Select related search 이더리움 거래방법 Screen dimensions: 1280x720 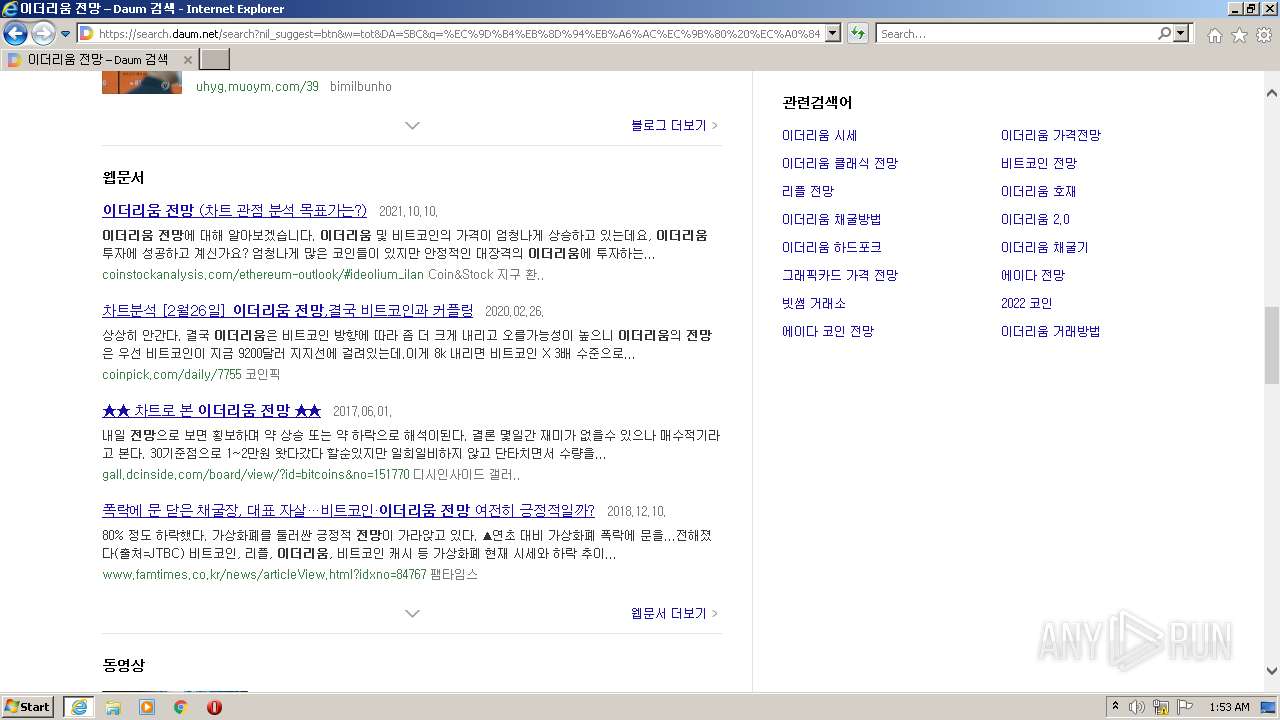[x=1050, y=331]
